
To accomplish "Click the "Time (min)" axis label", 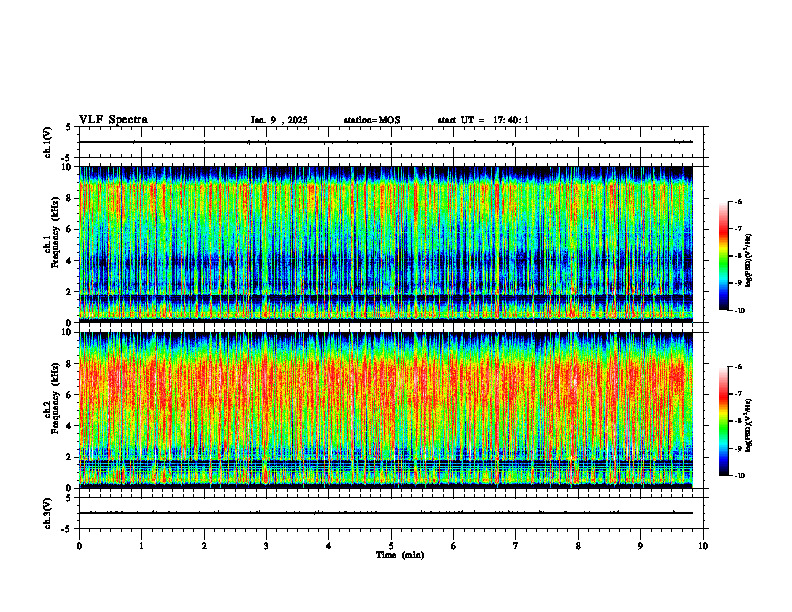I will point(400,555).
